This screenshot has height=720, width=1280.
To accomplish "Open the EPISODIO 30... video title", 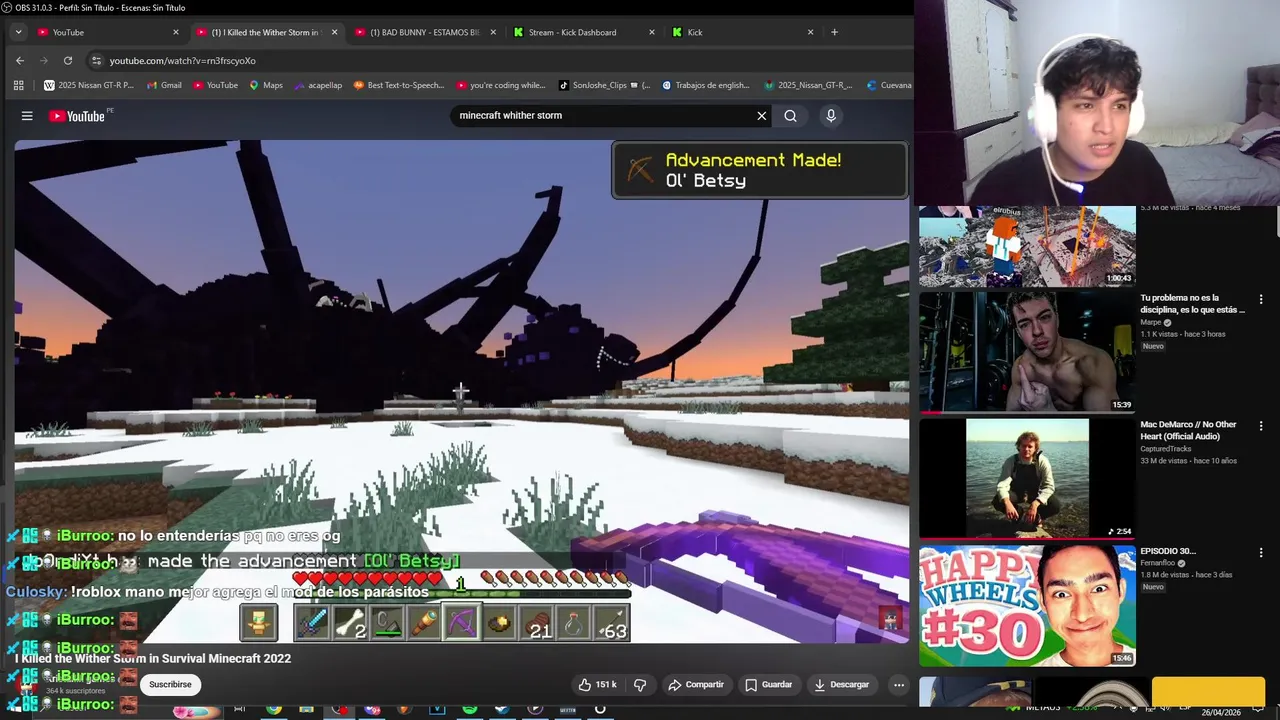I will [1168, 551].
